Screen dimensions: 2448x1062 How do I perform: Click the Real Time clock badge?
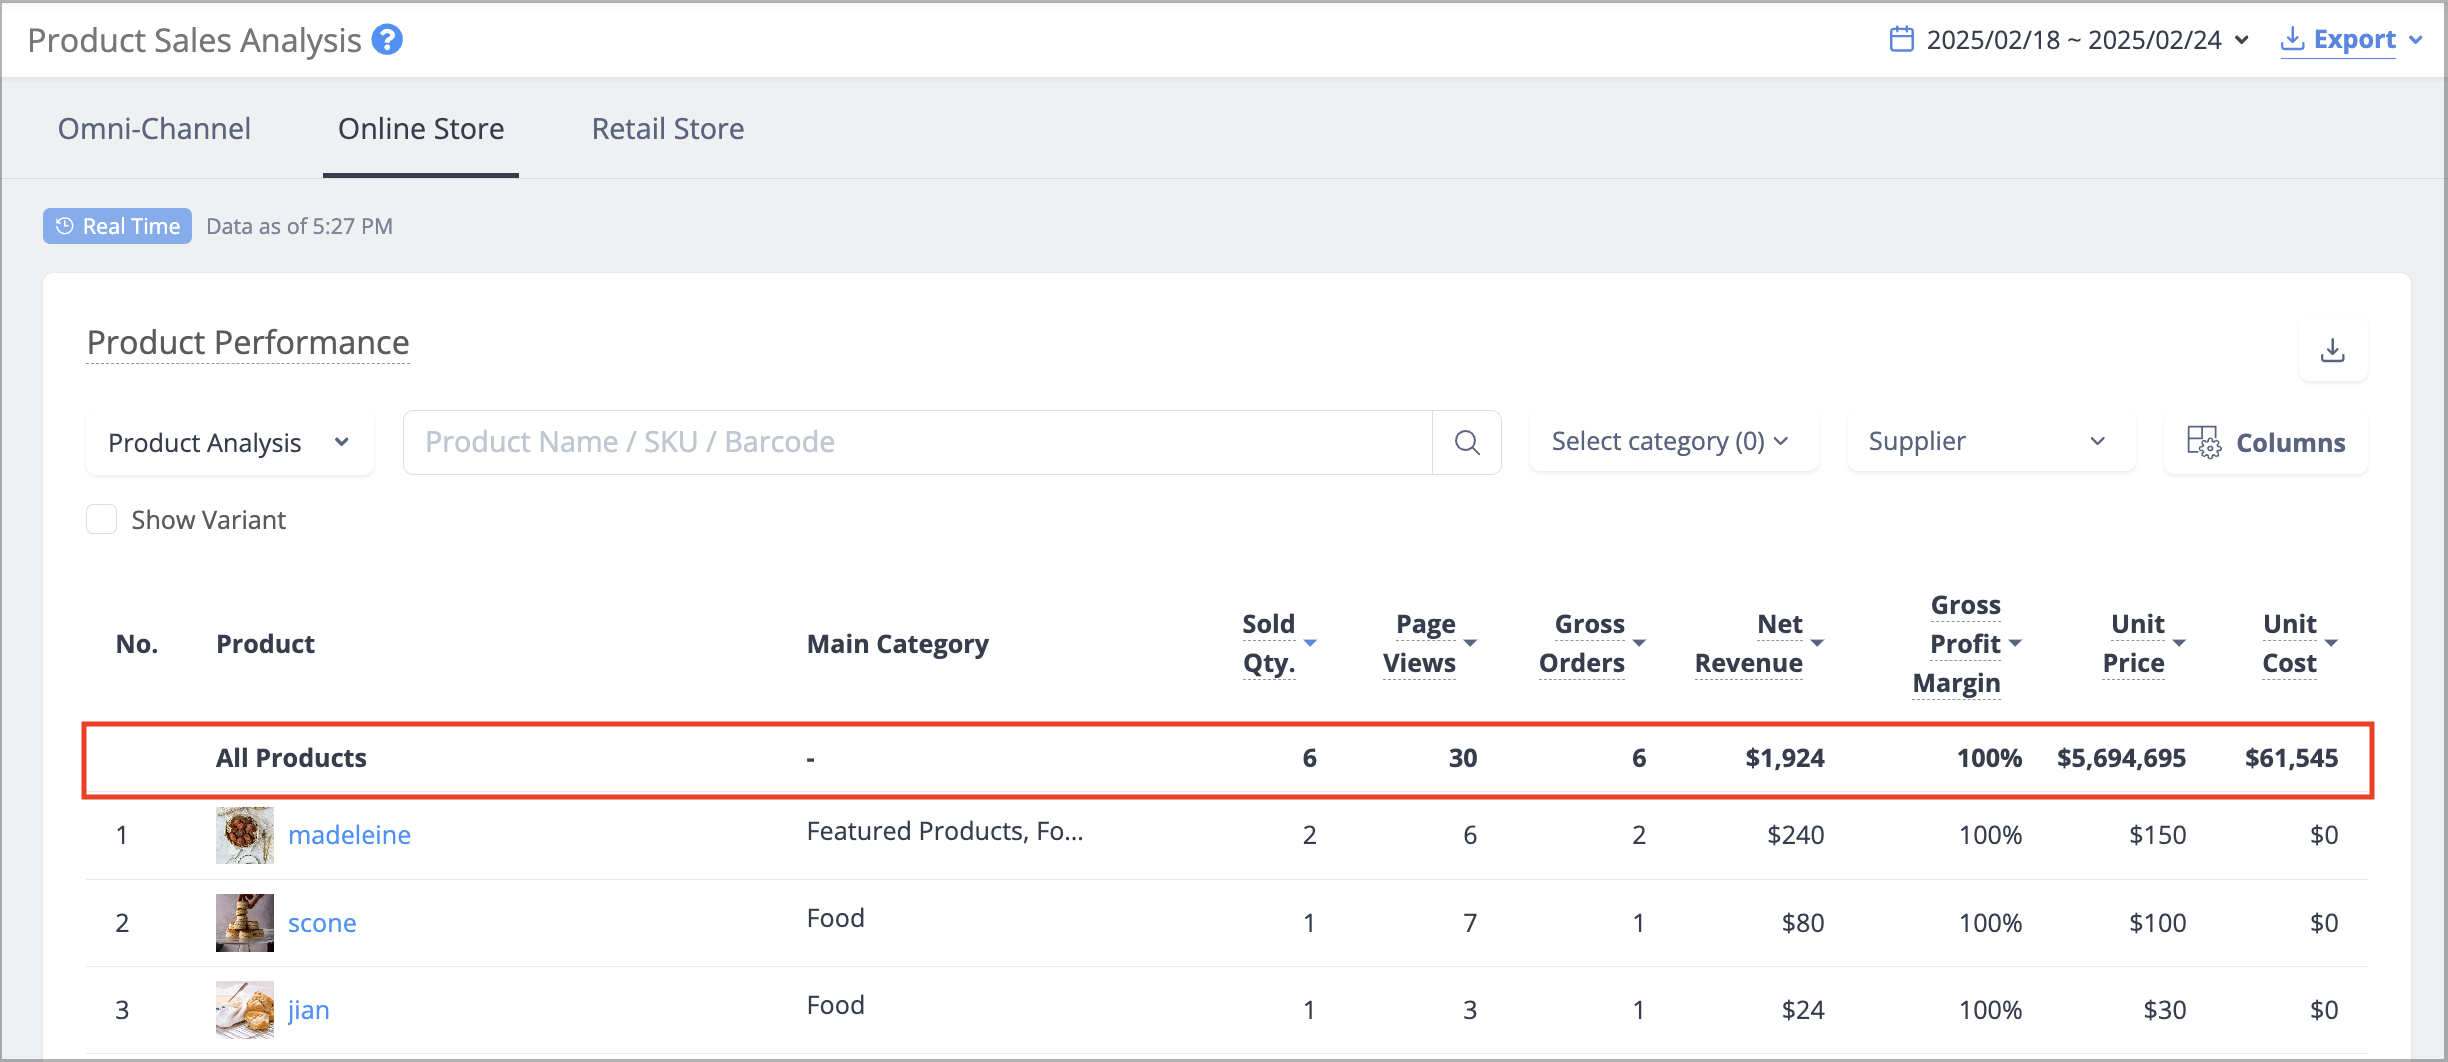[x=117, y=226]
